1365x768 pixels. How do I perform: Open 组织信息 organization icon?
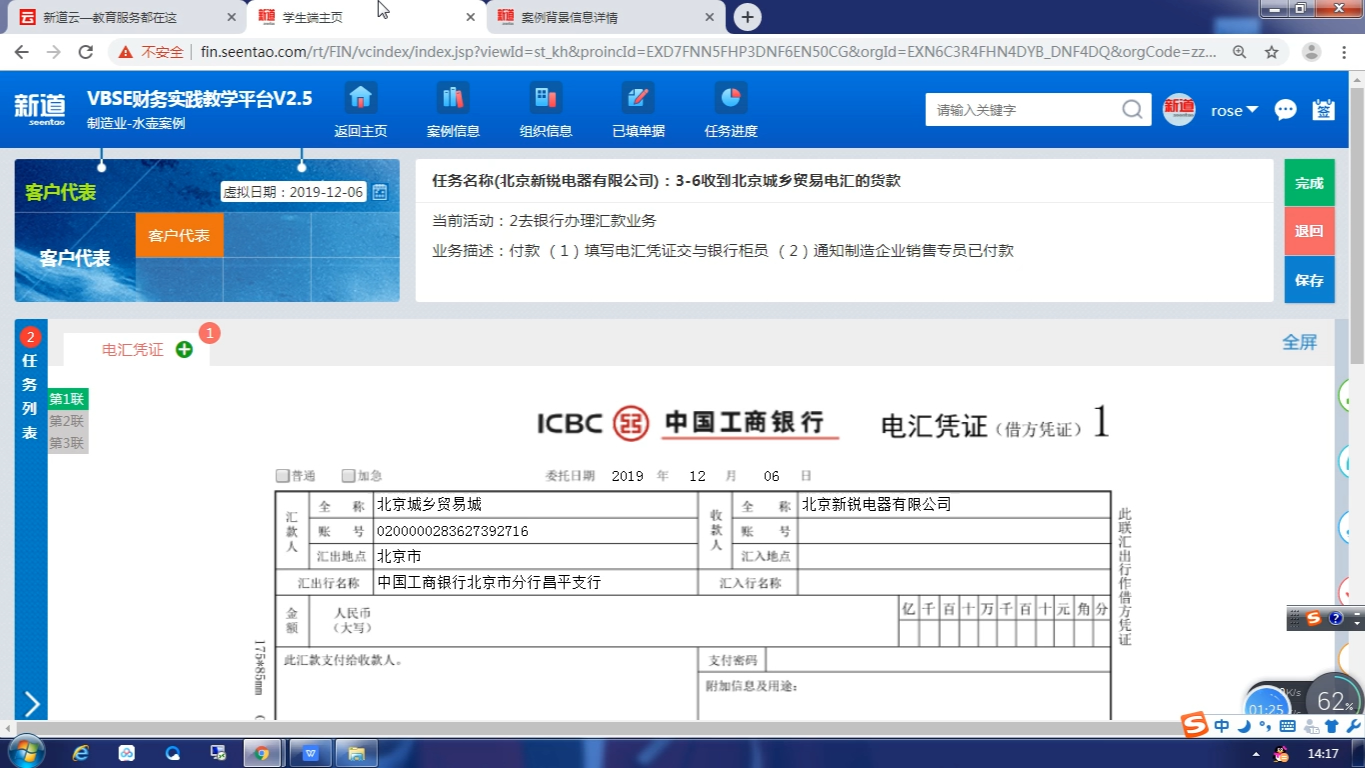(x=546, y=98)
